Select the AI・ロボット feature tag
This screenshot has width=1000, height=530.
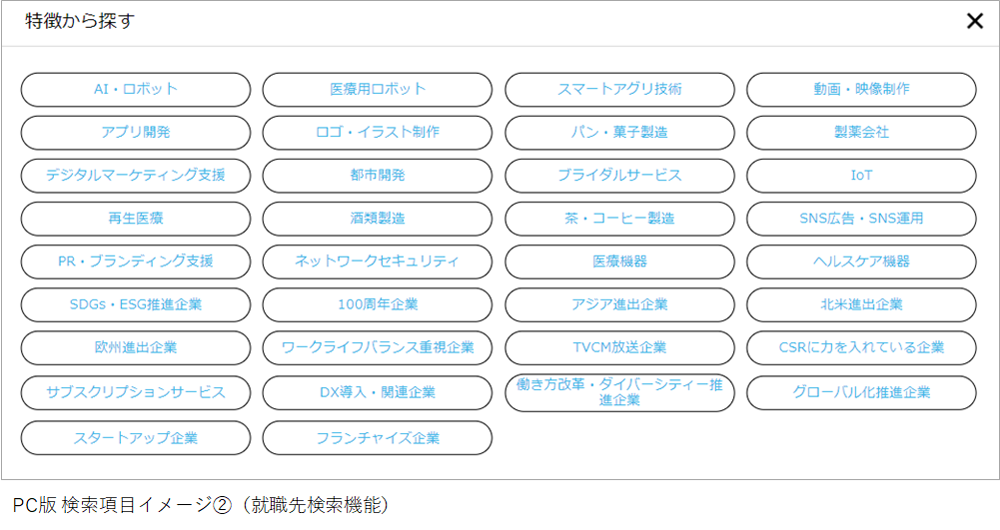tap(136, 89)
